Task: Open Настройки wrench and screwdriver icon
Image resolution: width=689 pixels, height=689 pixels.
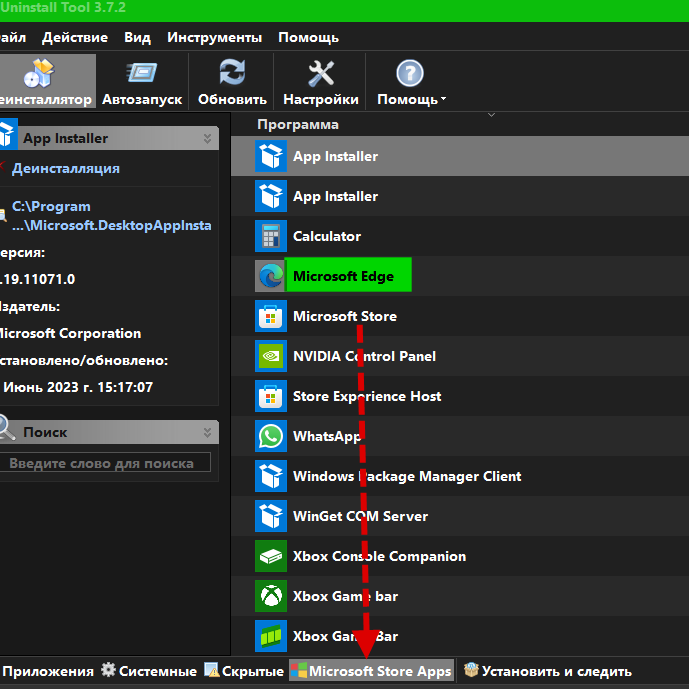Action: [321, 73]
